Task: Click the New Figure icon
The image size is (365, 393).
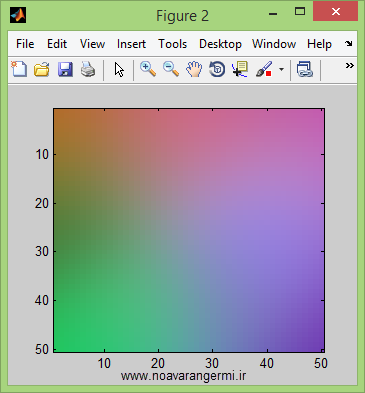Action: pyautogui.click(x=19, y=69)
